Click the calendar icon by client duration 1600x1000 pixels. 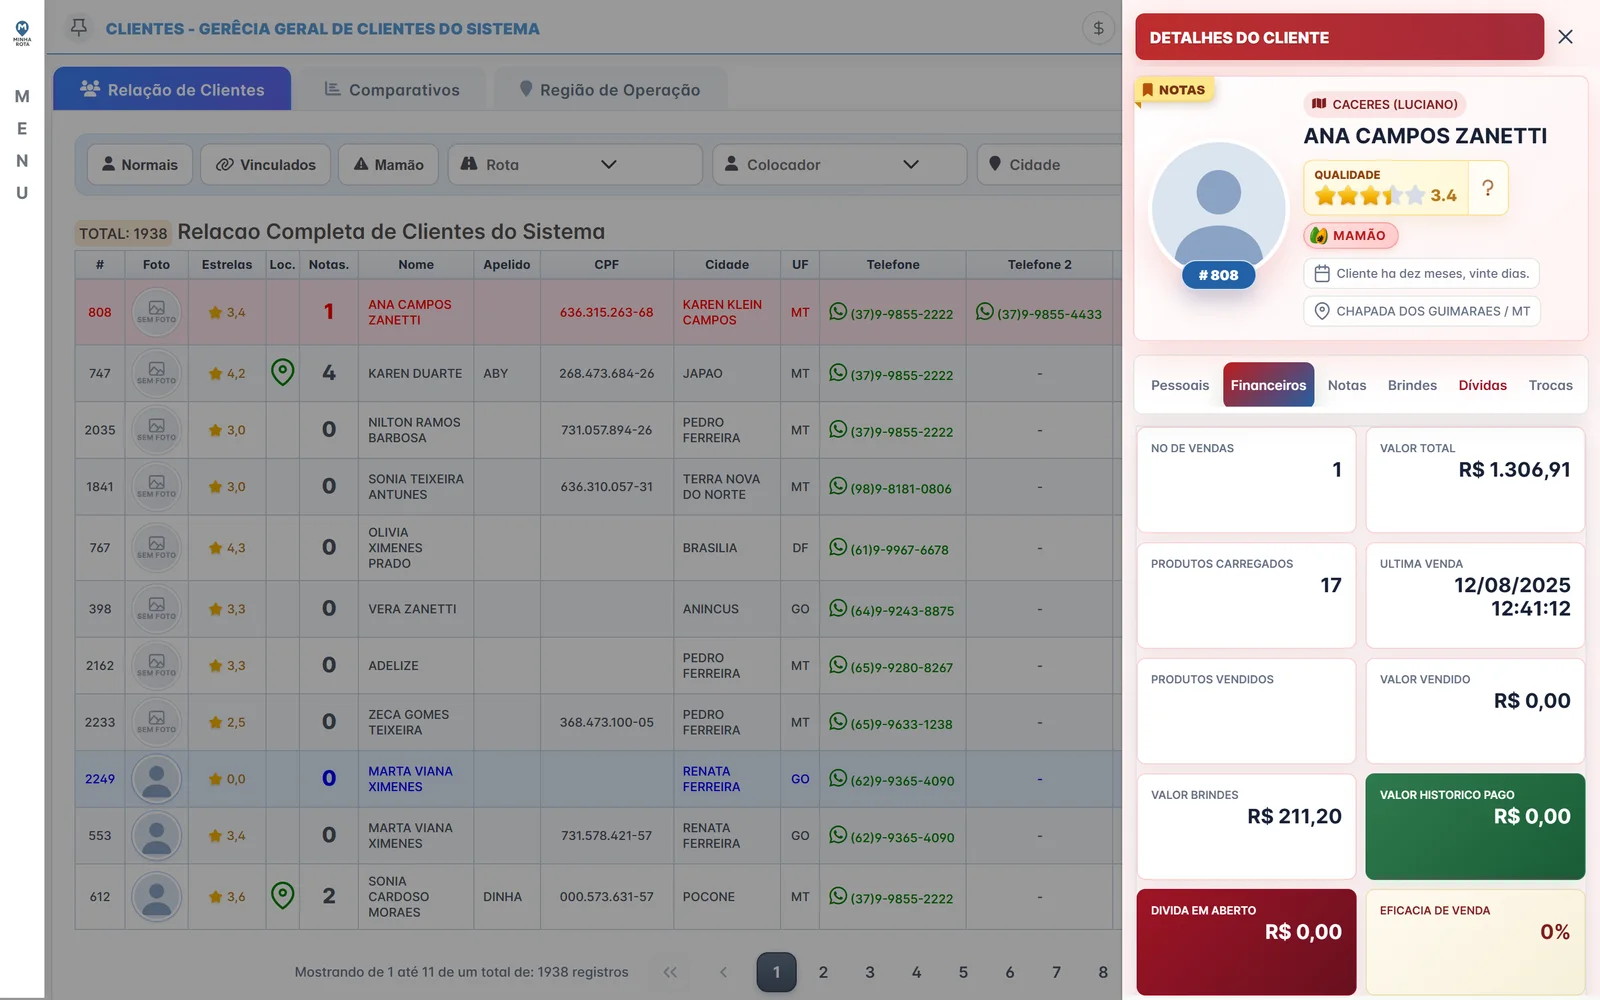(1321, 273)
